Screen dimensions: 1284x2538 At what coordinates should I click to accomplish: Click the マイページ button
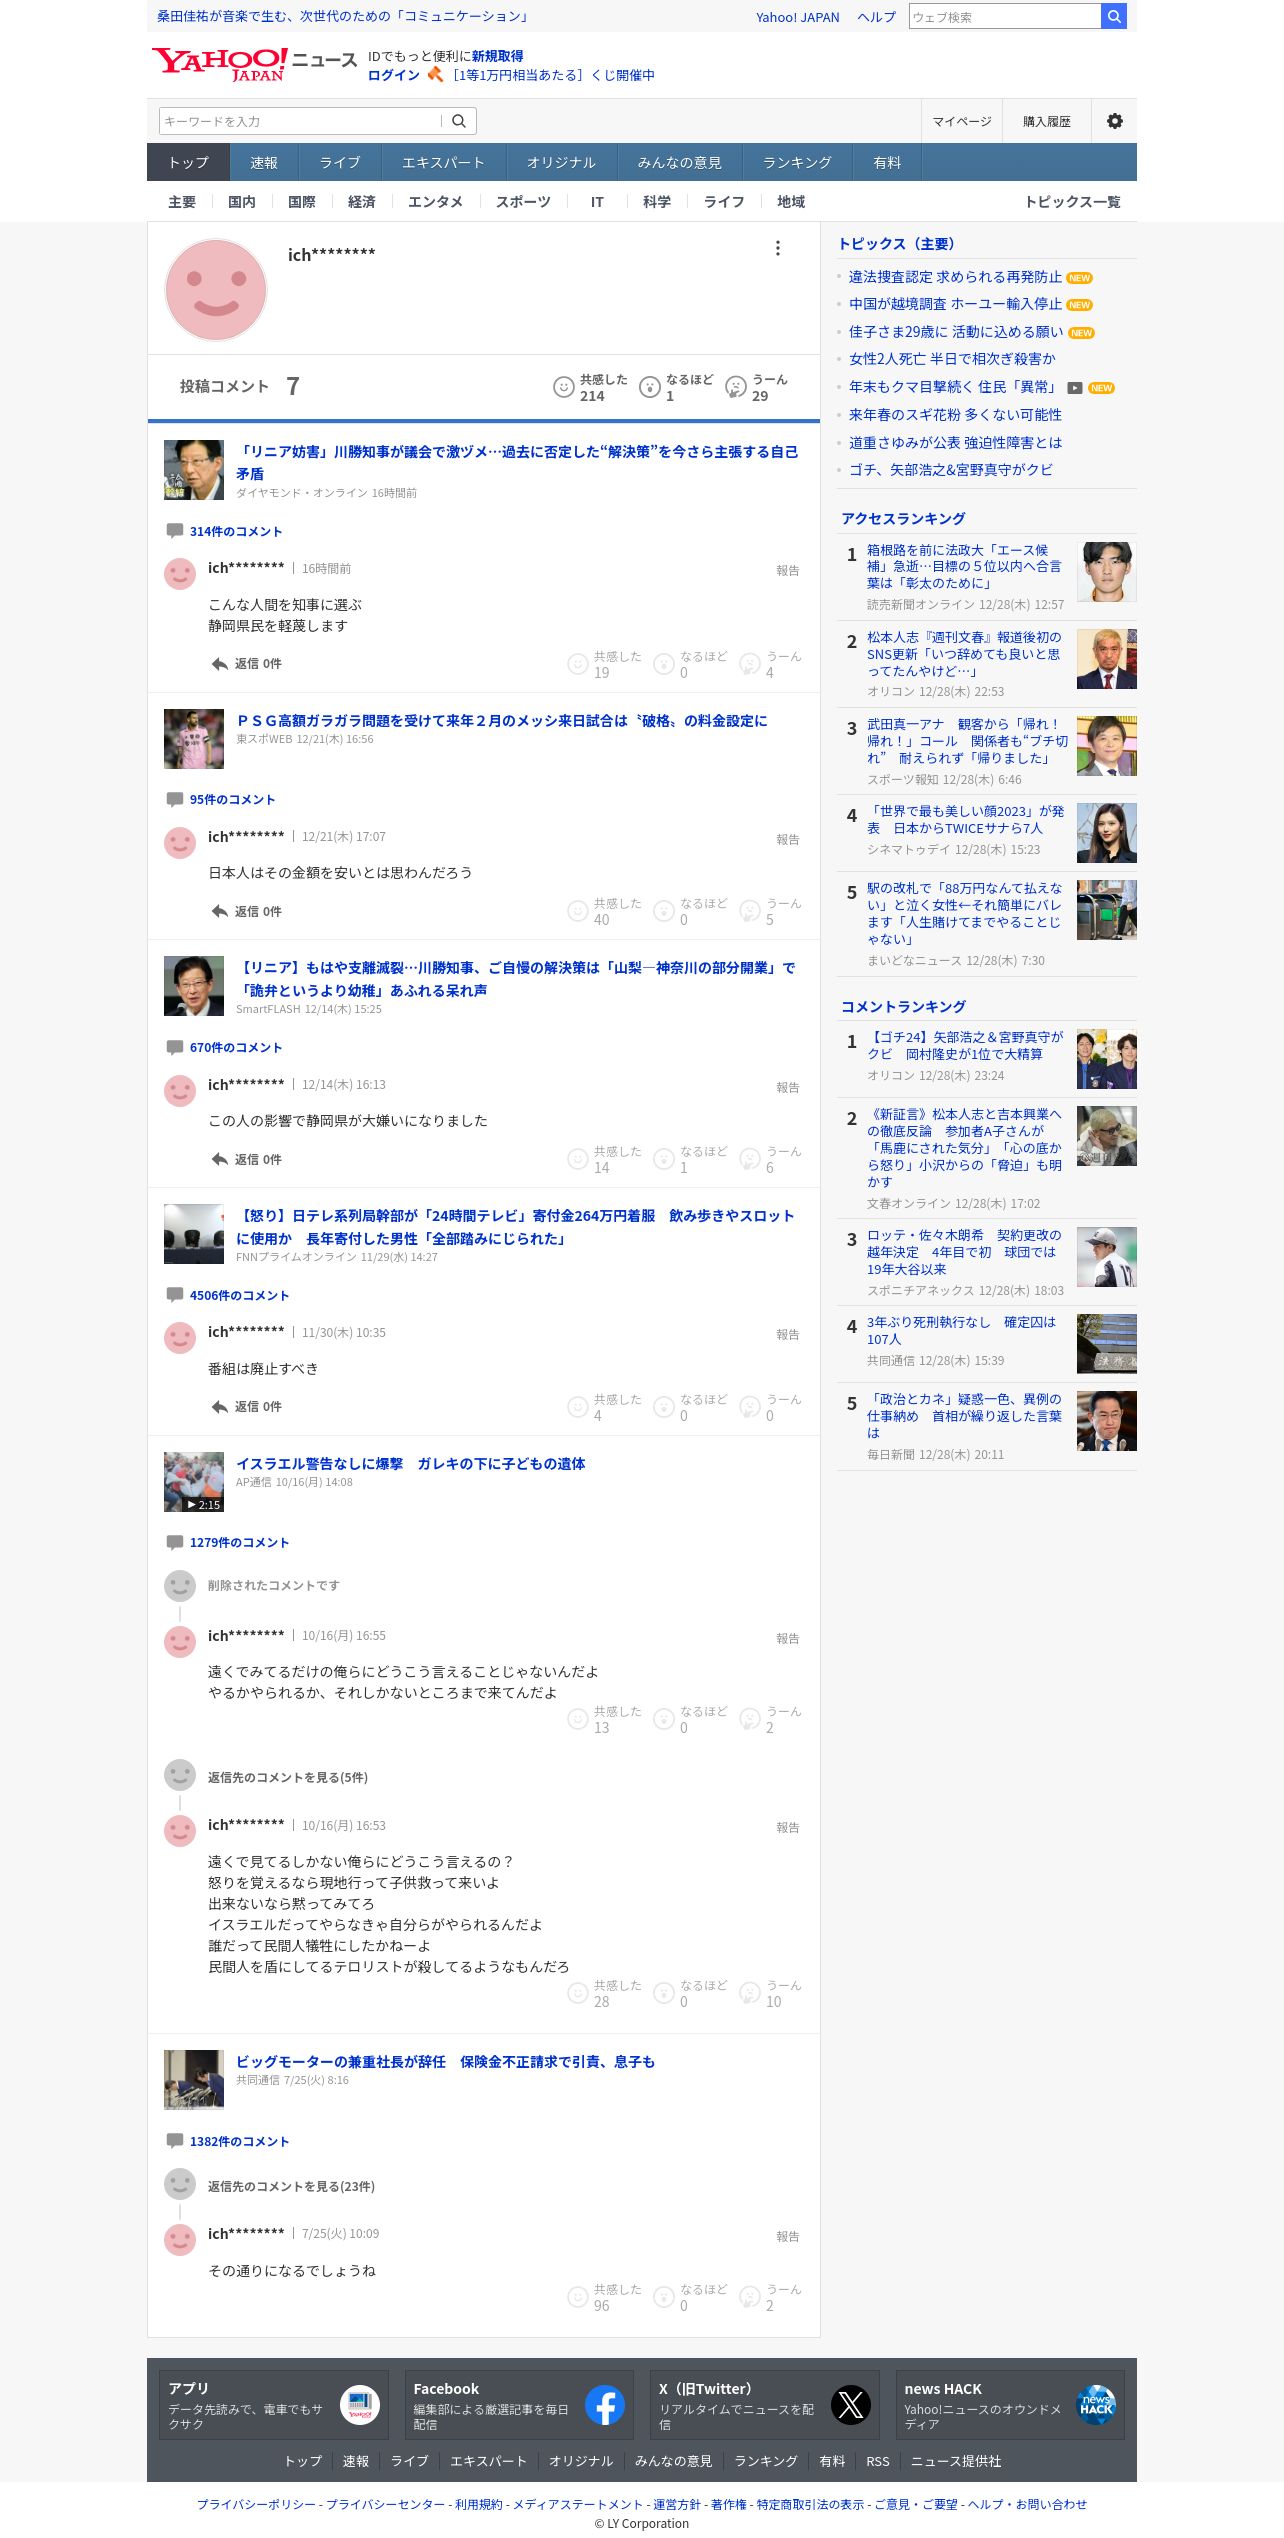click(962, 121)
